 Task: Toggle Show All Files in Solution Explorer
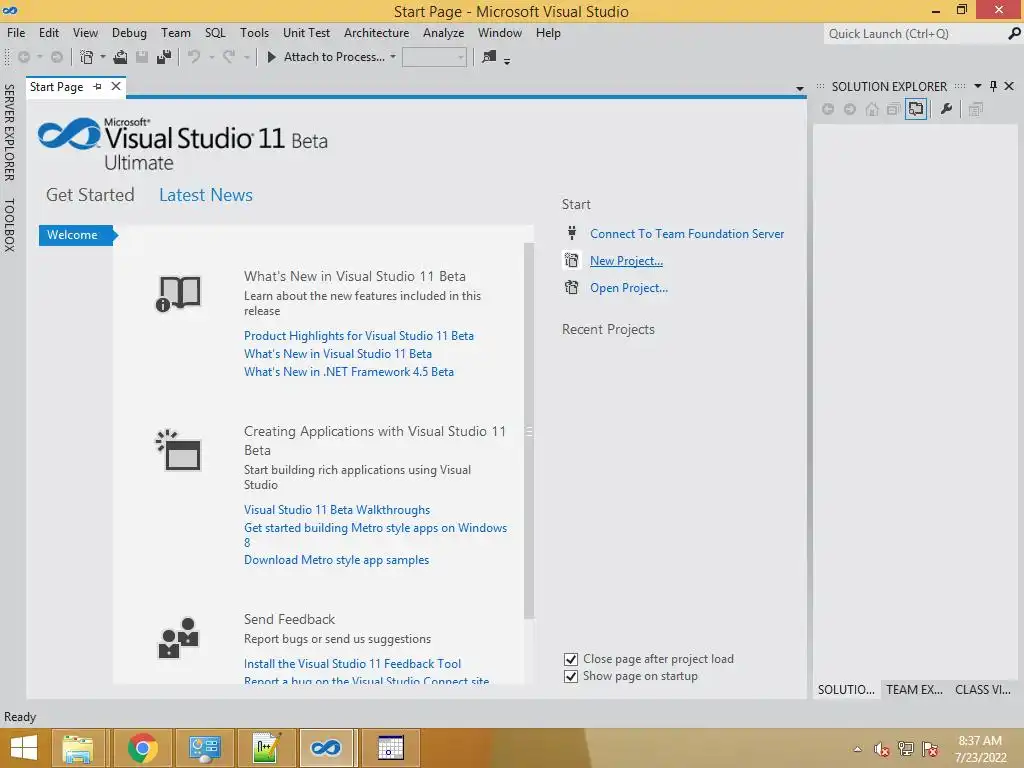(x=916, y=109)
